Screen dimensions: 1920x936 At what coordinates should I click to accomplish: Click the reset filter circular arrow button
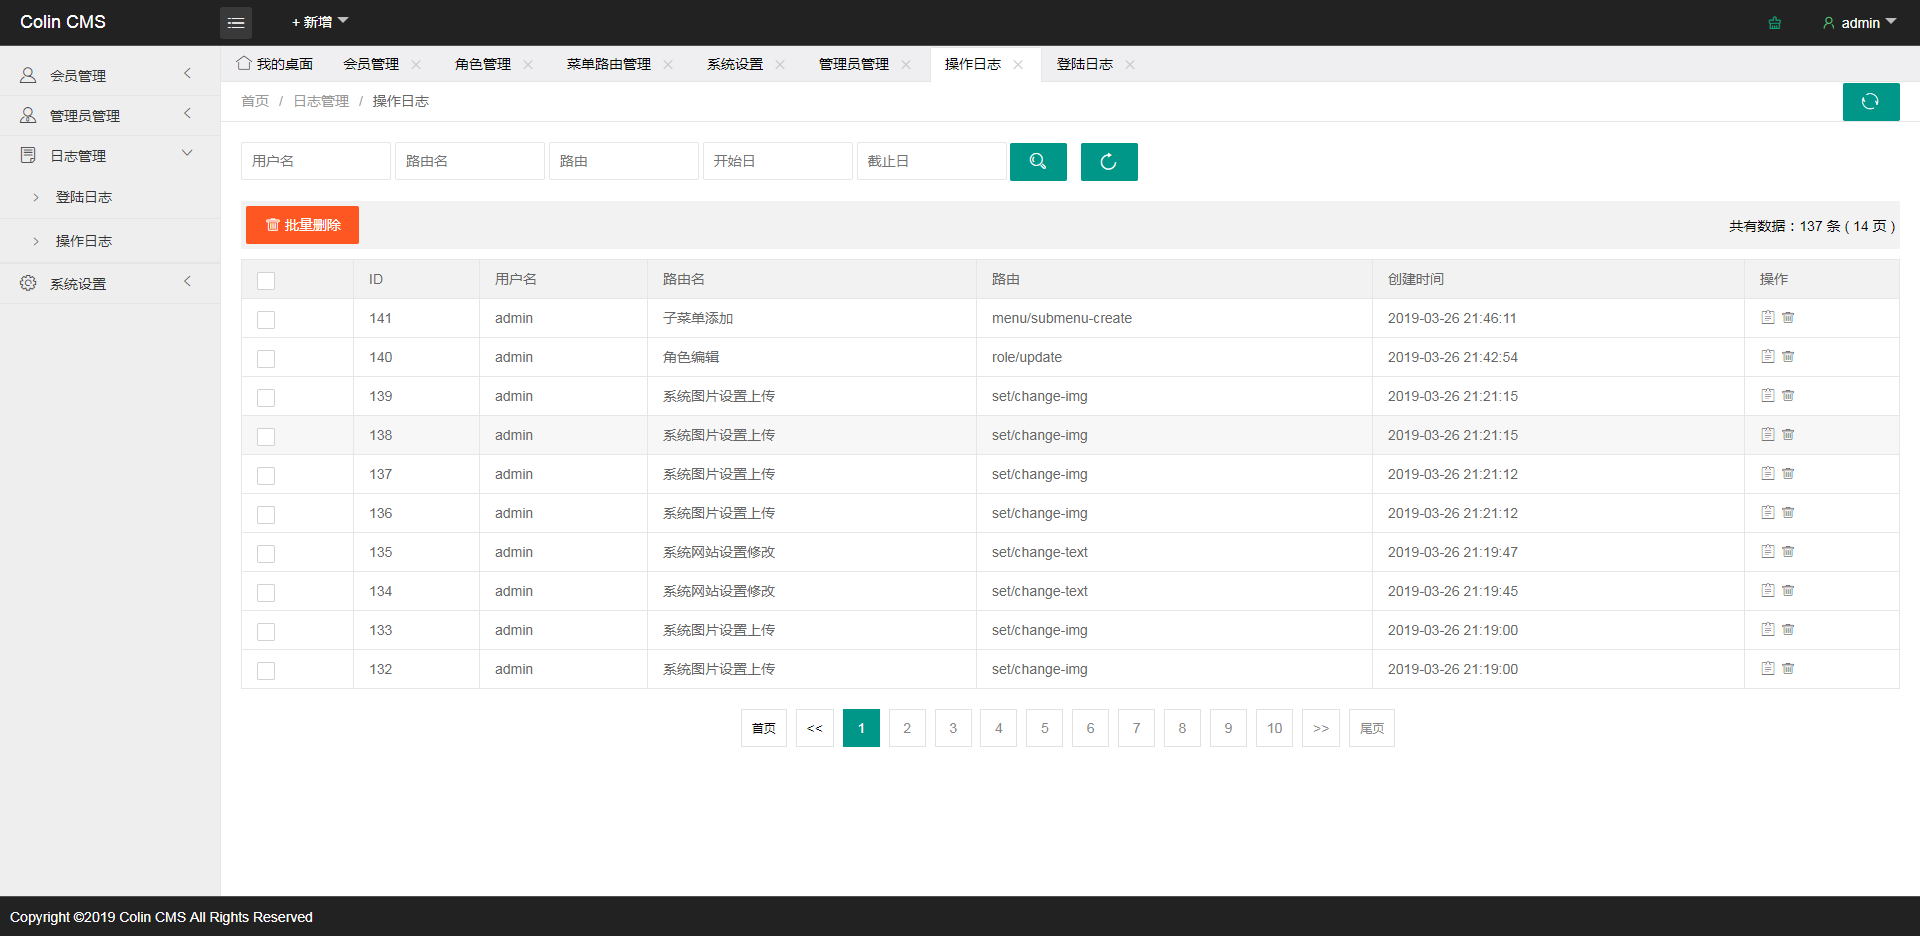tap(1109, 161)
